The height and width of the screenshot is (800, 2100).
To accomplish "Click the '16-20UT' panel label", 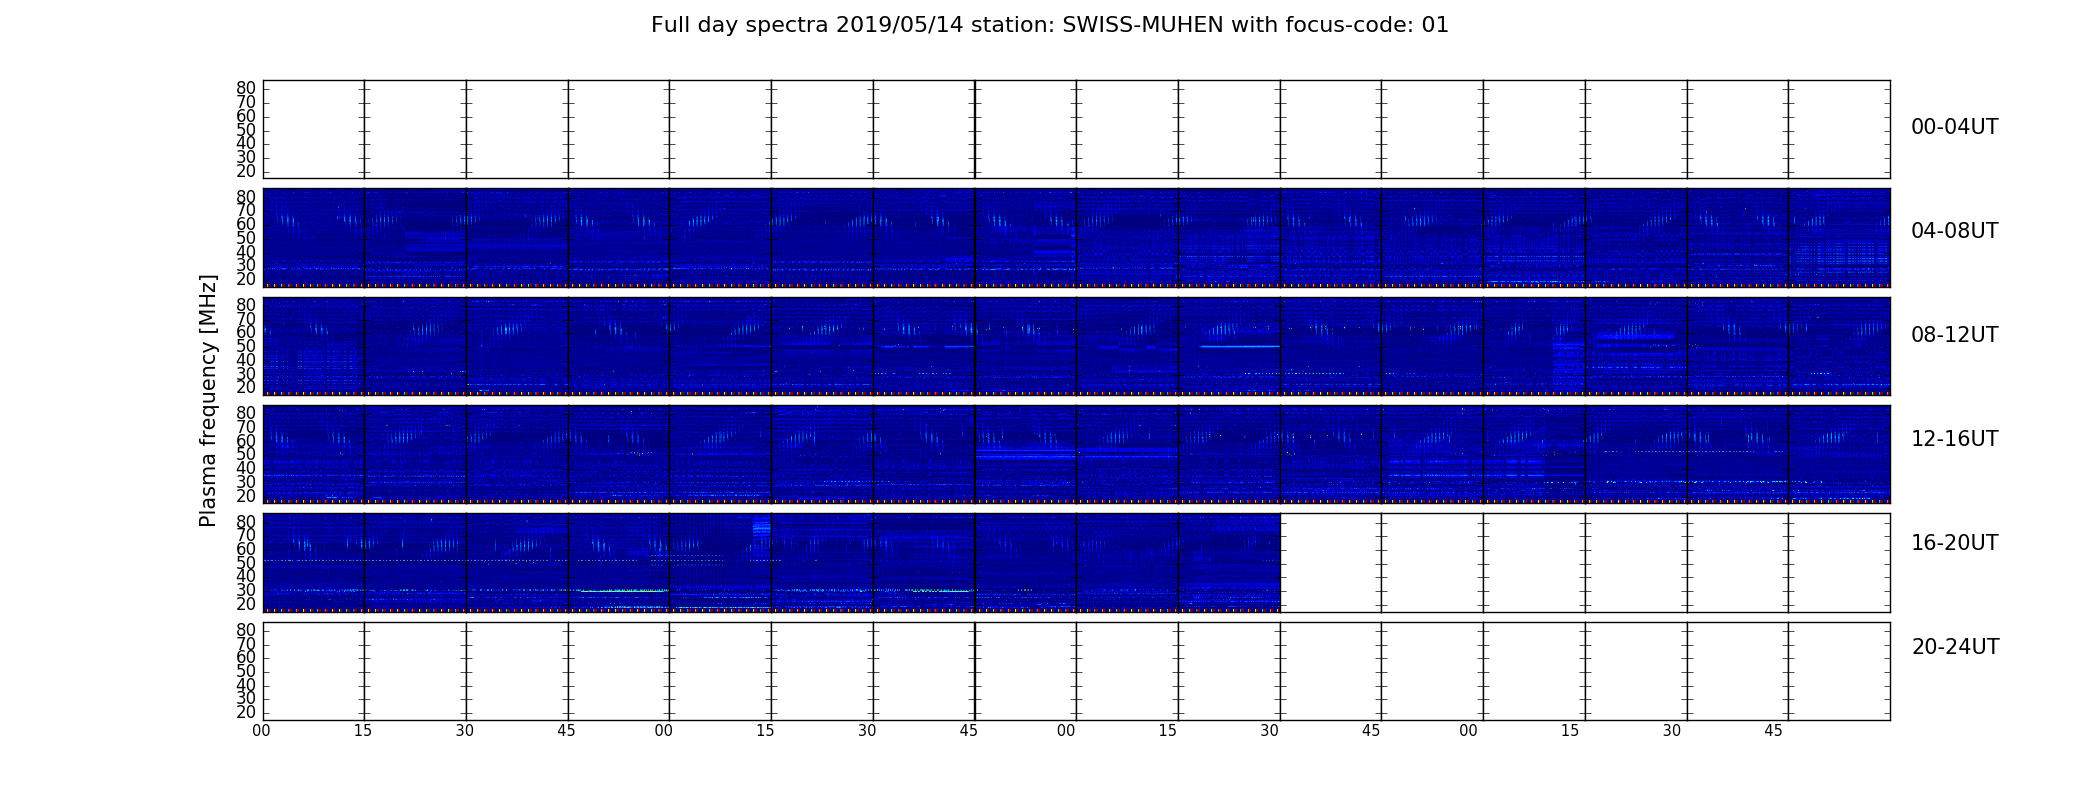I will coord(1954,543).
